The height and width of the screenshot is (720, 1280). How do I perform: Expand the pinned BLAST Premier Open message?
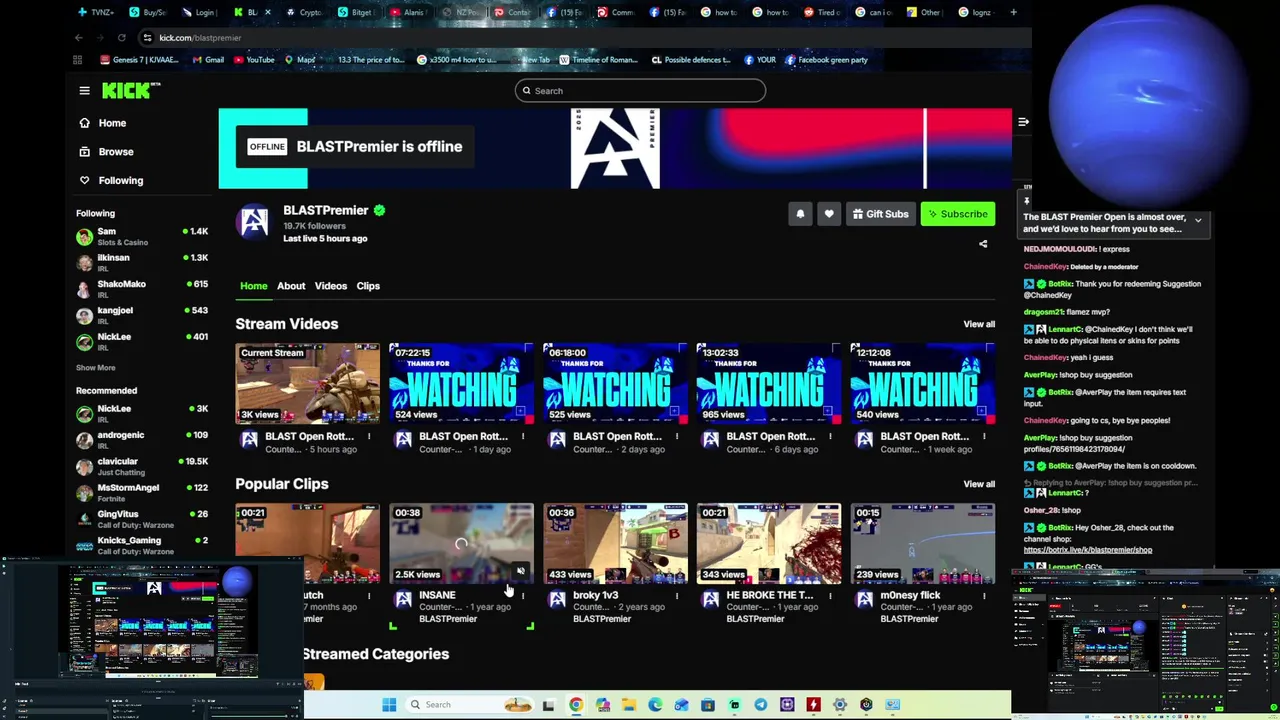[1198, 221]
